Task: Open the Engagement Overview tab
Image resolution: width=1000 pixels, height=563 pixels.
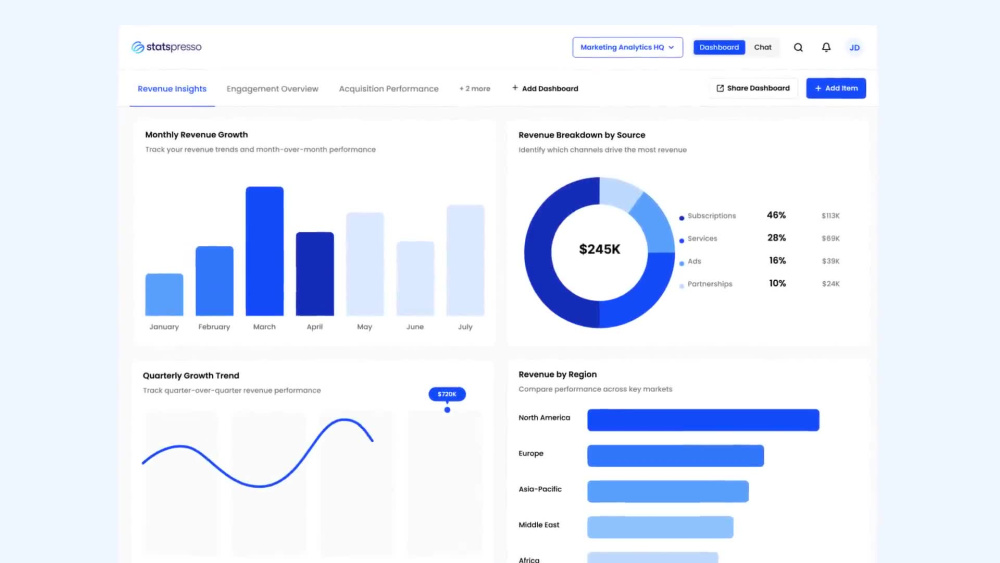Action: pos(272,89)
